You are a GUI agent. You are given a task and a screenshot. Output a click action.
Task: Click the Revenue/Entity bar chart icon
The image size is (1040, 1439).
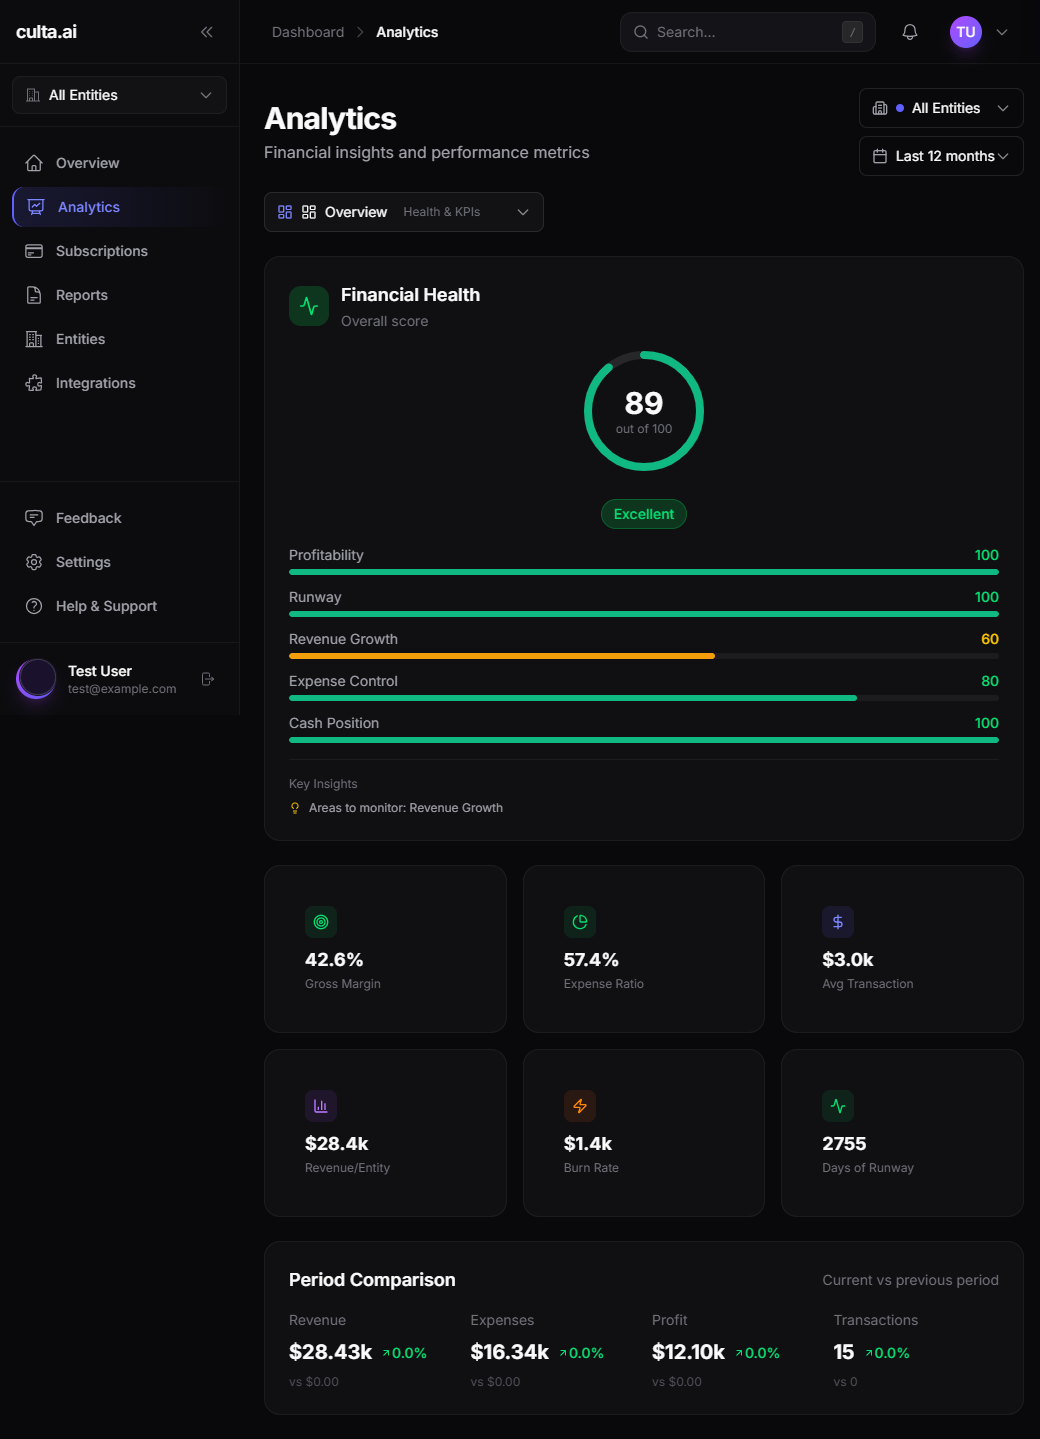(320, 1105)
